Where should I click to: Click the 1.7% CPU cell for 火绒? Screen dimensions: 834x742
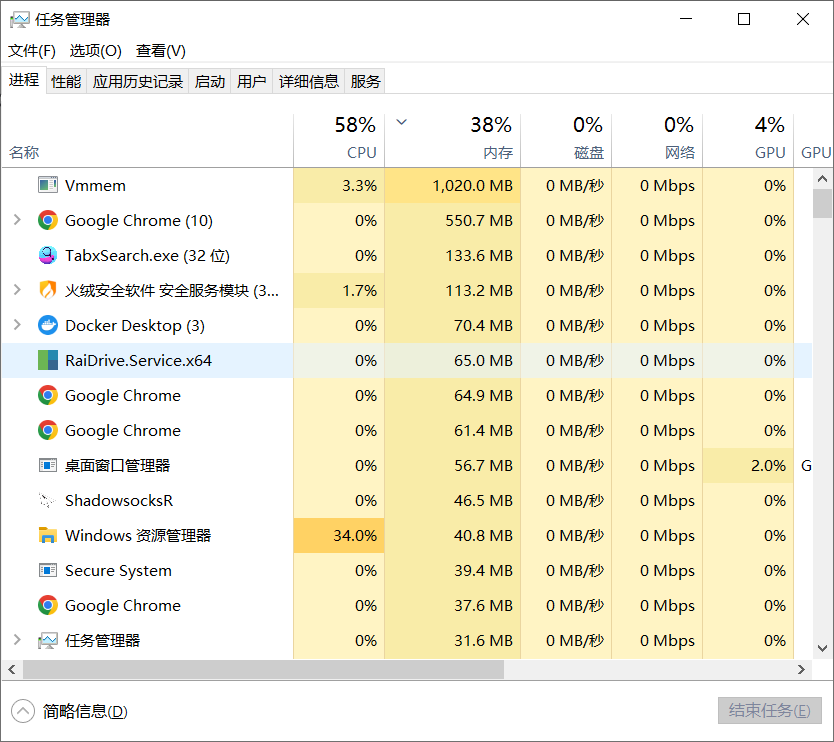tap(339, 290)
